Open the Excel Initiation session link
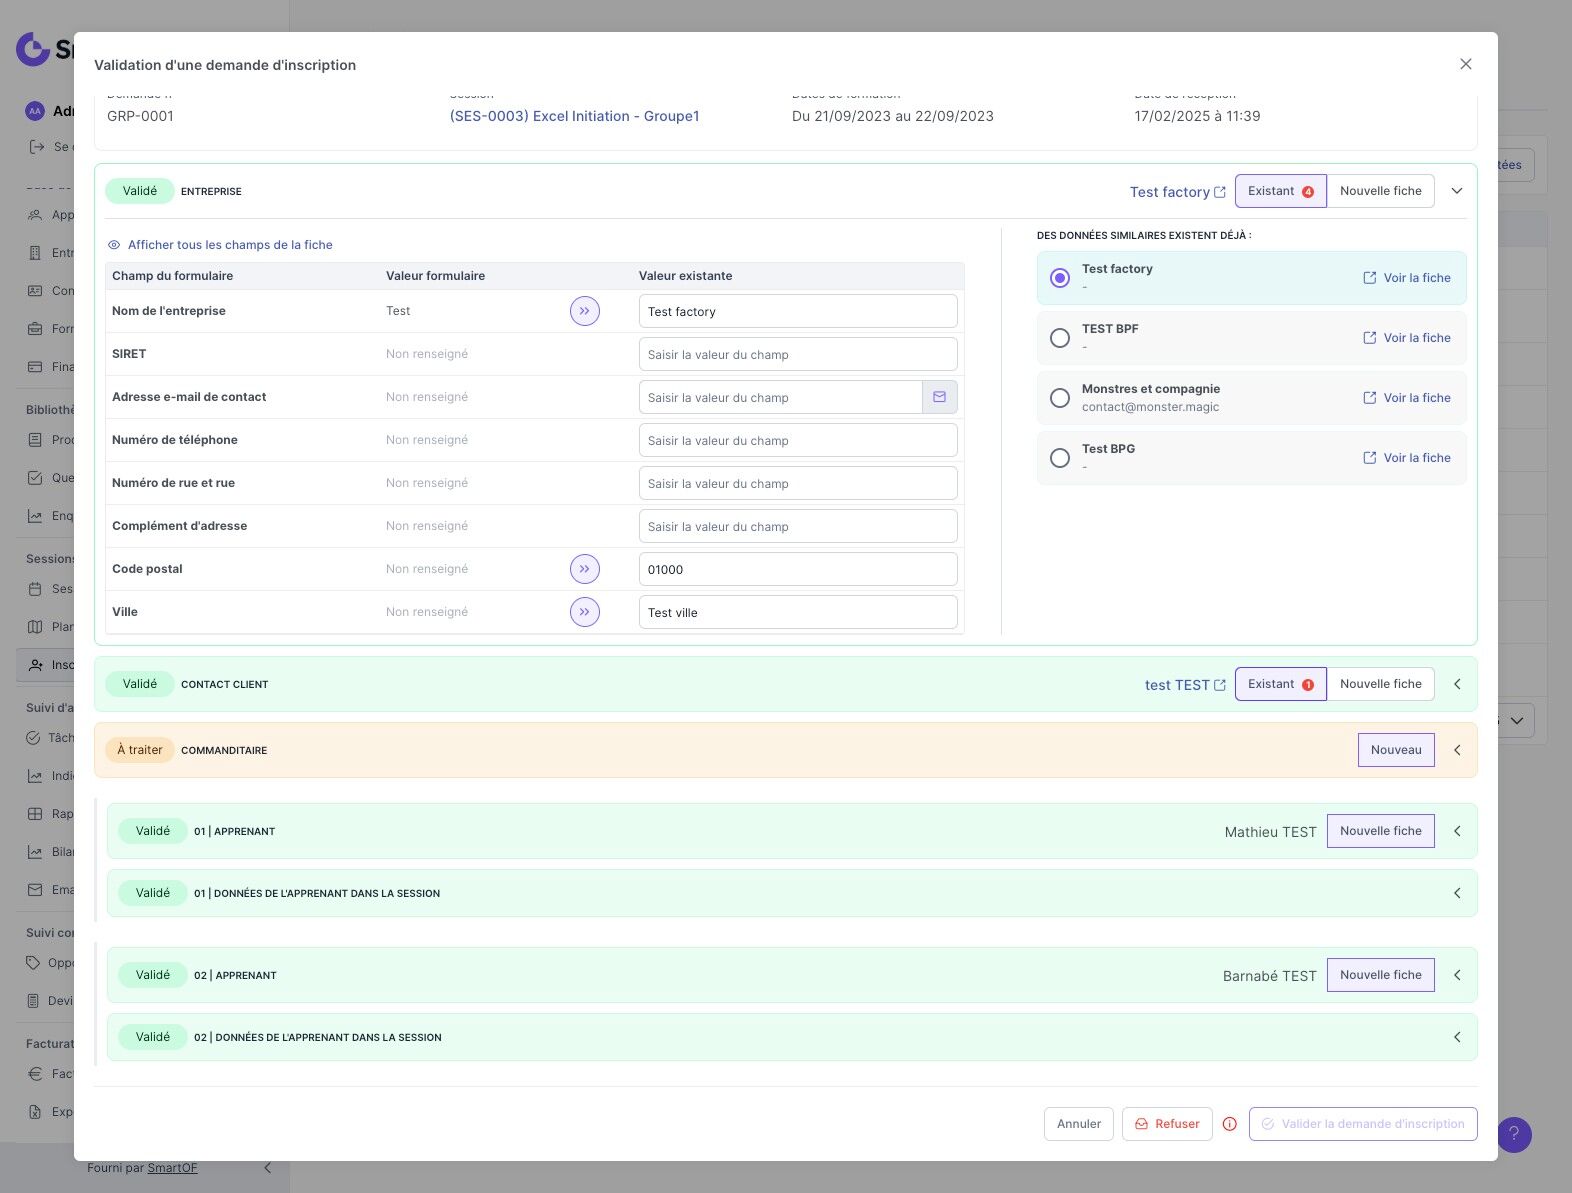 [574, 116]
